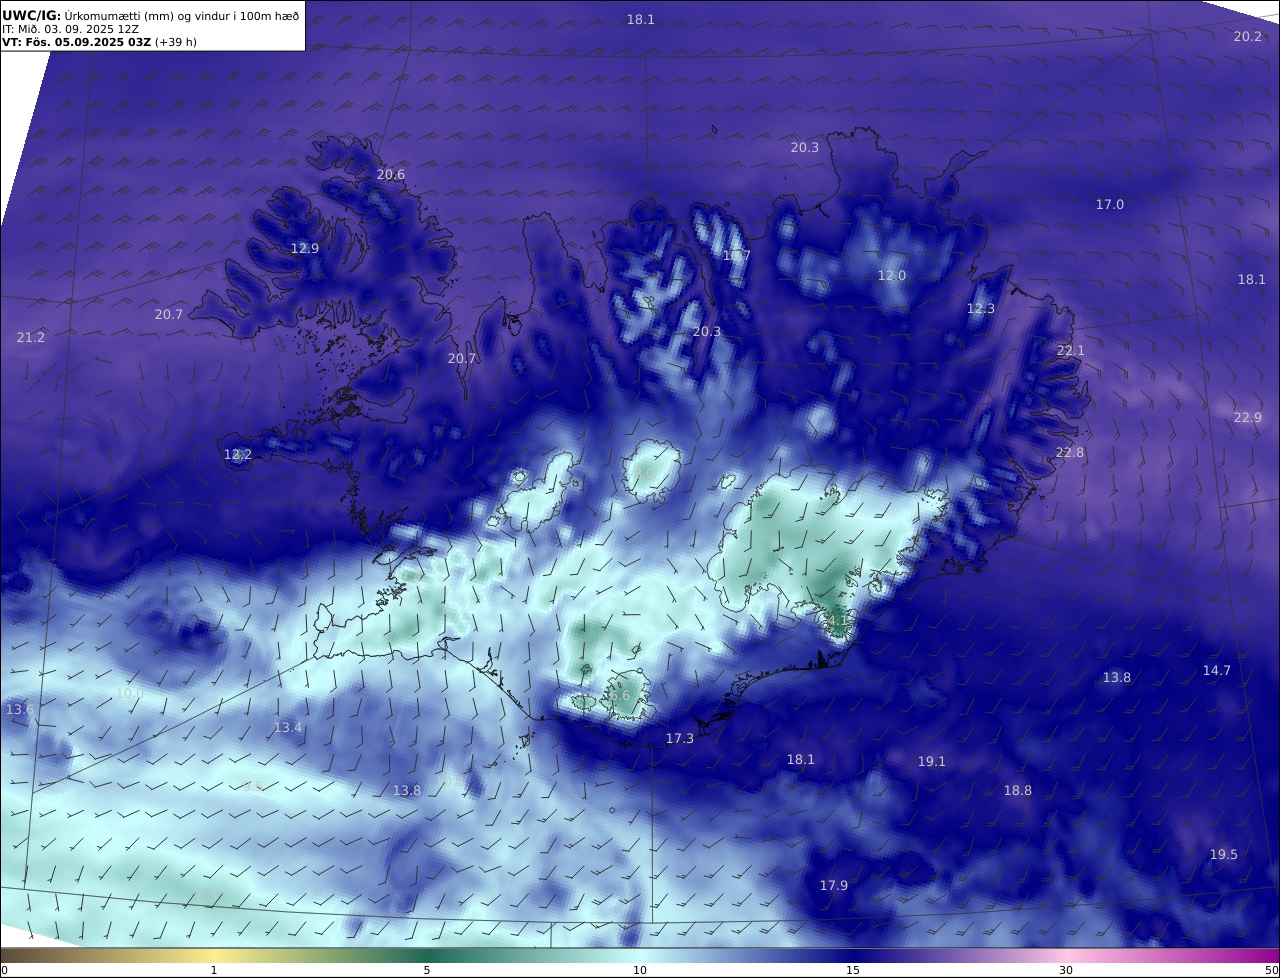
Task: Click the 12.2 value label
Action: pyautogui.click(x=238, y=455)
